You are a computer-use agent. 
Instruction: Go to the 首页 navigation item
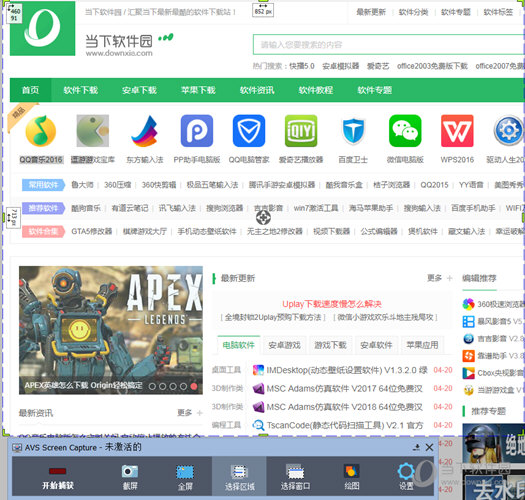click(30, 90)
